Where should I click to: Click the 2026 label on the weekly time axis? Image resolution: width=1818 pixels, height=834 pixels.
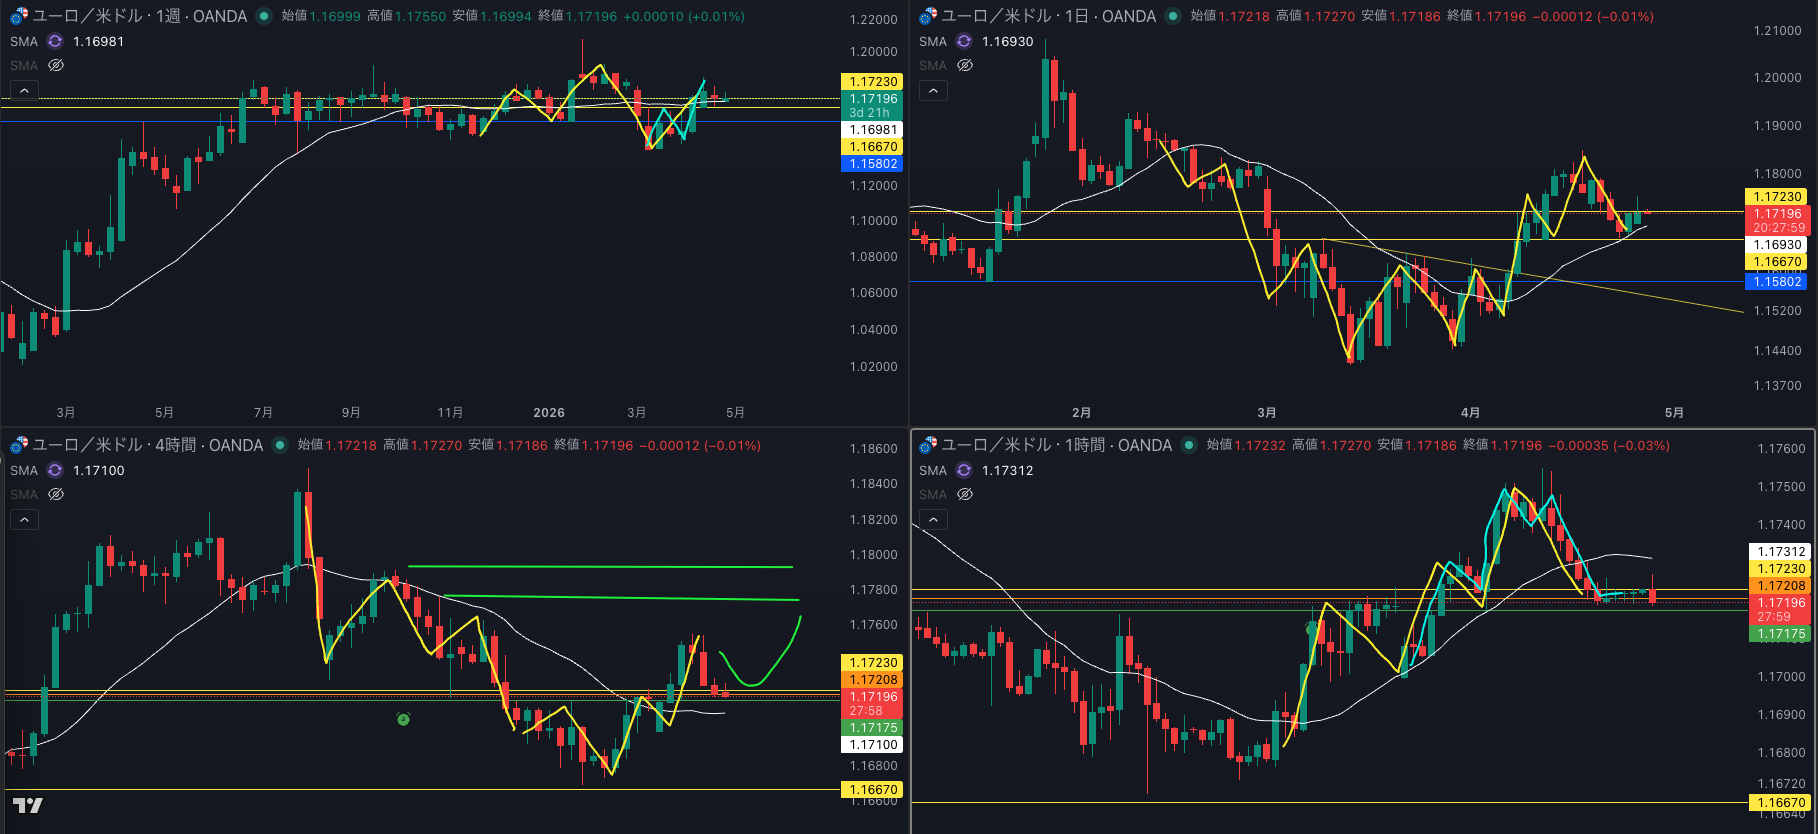[x=549, y=412]
